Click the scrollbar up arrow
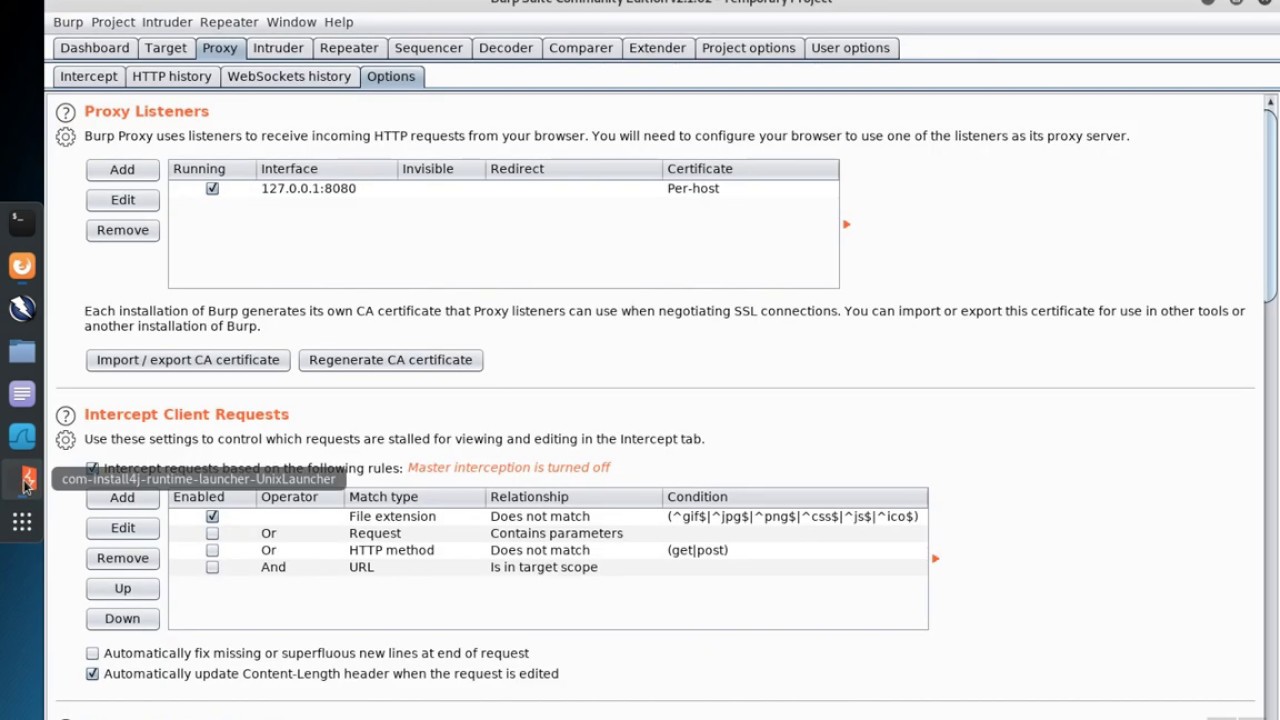This screenshot has width=1280, height=720. 1271,102
